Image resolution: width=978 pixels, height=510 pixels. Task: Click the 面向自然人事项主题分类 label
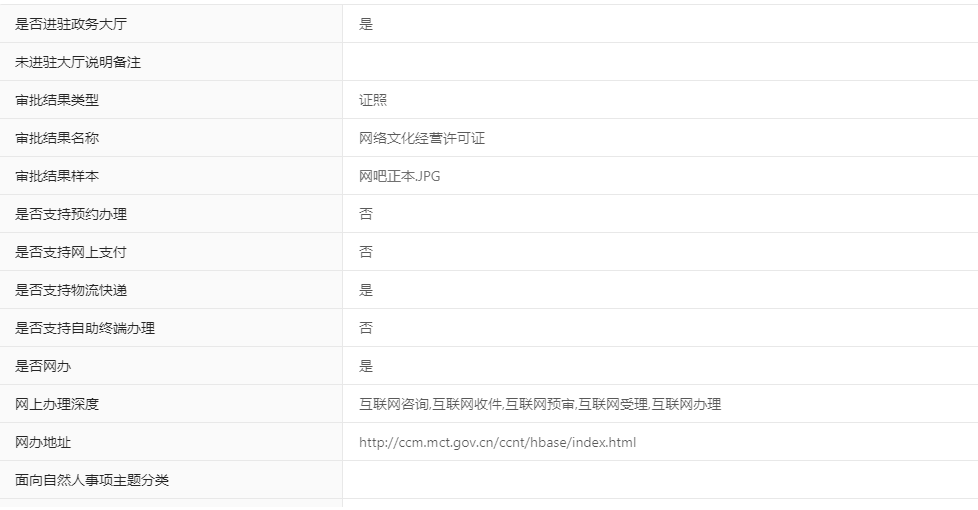(92, 481)
